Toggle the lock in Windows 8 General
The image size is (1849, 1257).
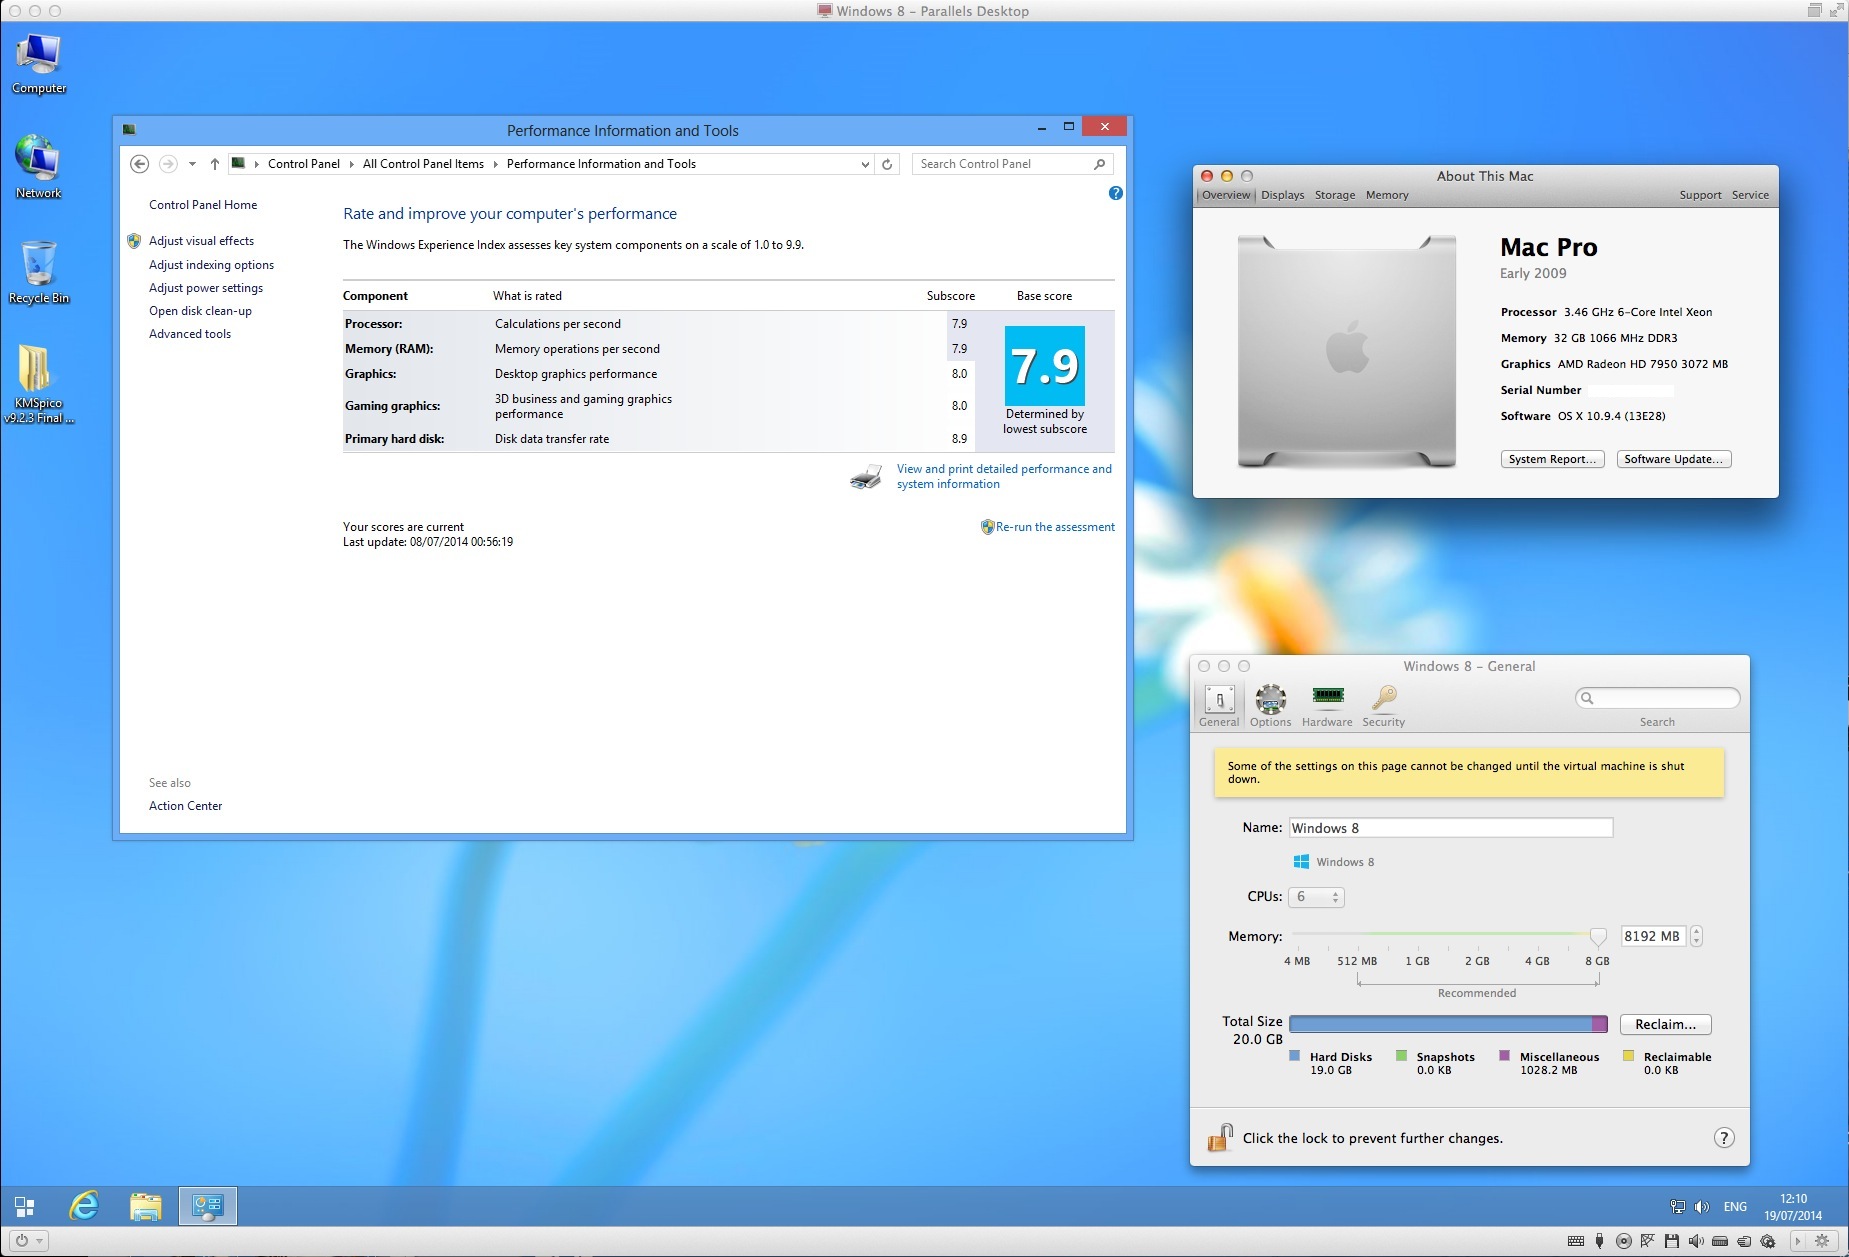tap(1220, 1137)
